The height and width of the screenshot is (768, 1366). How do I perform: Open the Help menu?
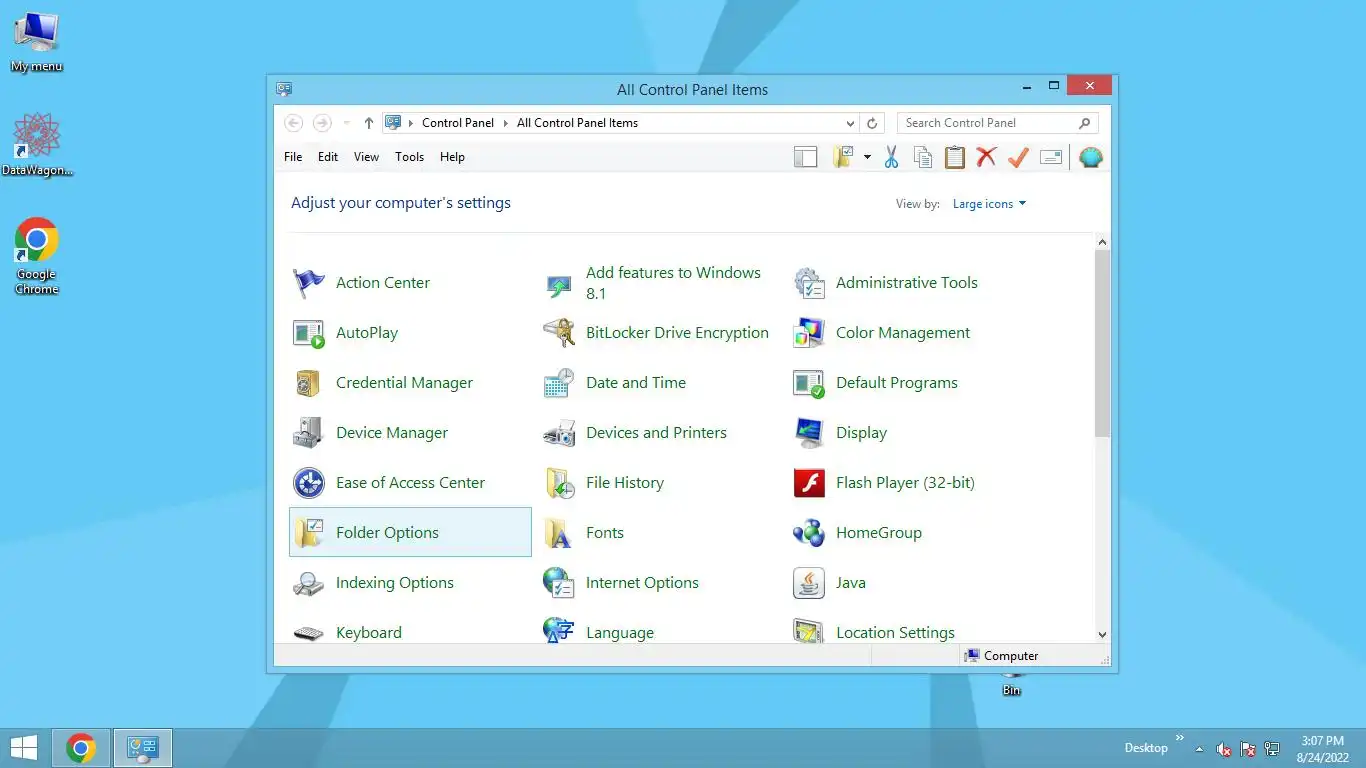click(x=452, y=157)
